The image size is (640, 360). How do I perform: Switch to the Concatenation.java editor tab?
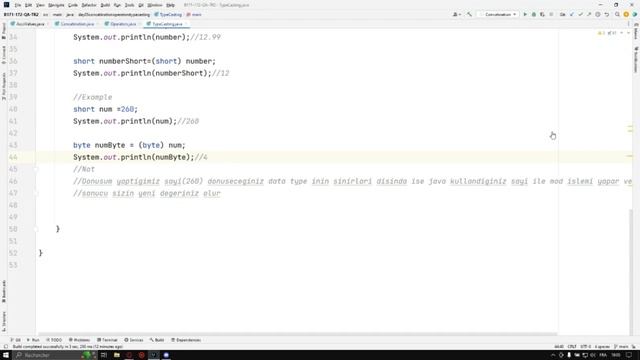click(77, 24)
